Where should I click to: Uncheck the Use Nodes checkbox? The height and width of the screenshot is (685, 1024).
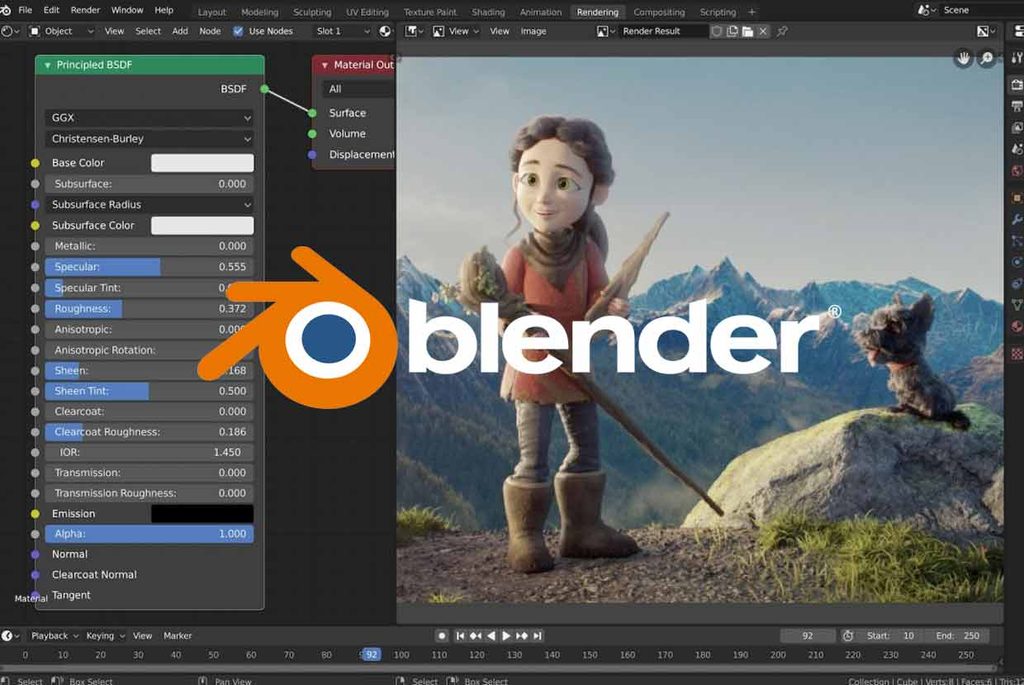(x=238, y=31)
